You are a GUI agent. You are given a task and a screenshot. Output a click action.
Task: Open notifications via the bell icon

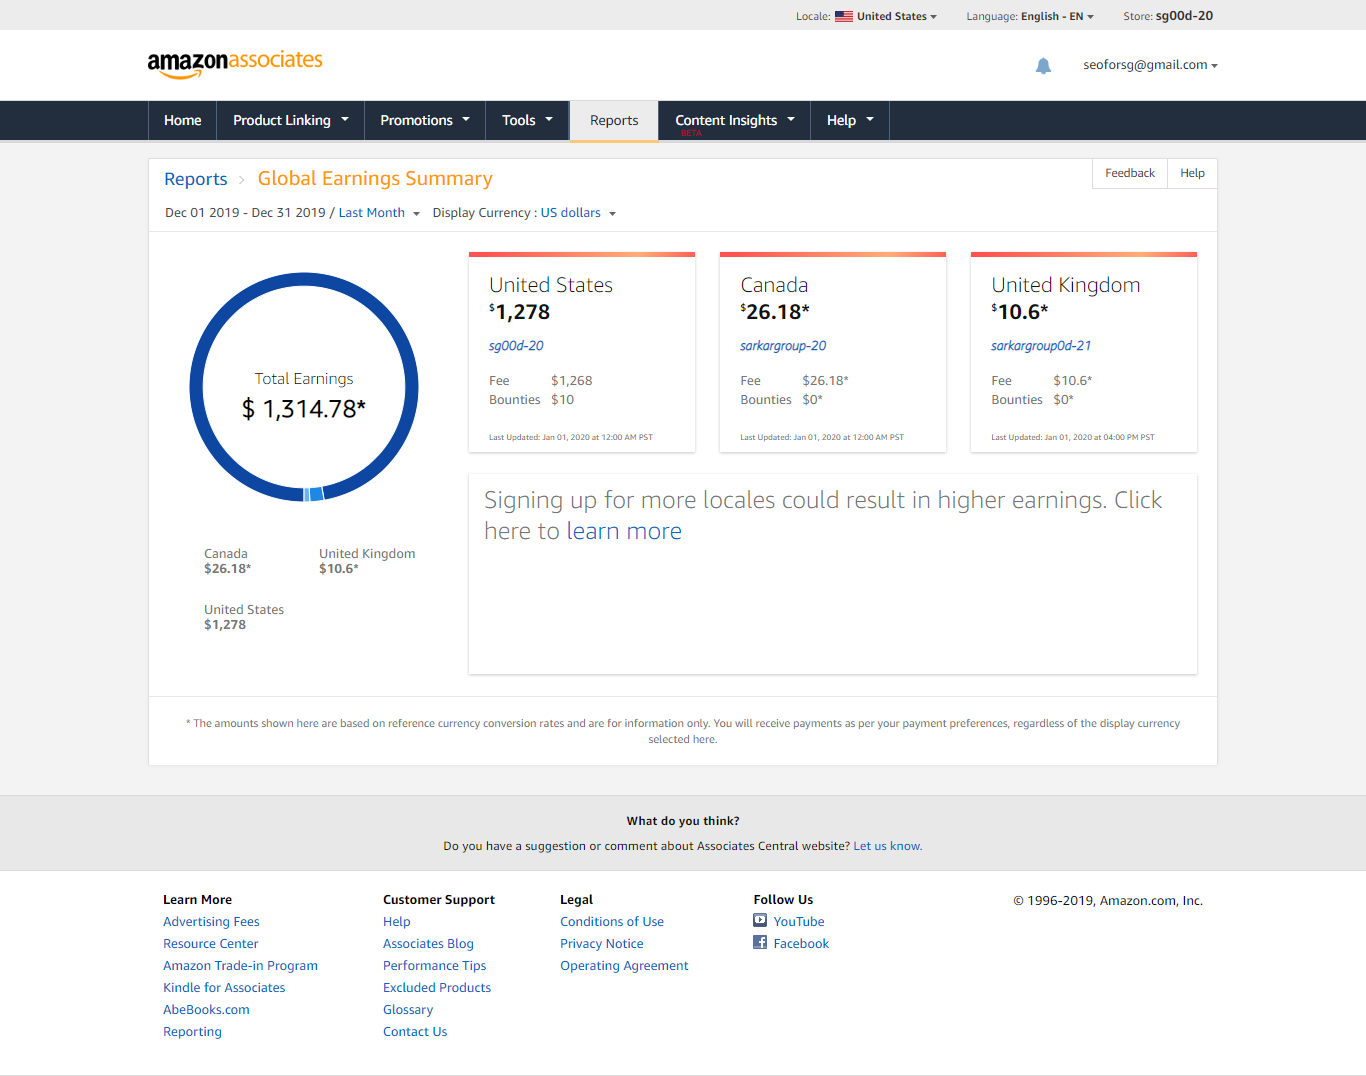1043,65
